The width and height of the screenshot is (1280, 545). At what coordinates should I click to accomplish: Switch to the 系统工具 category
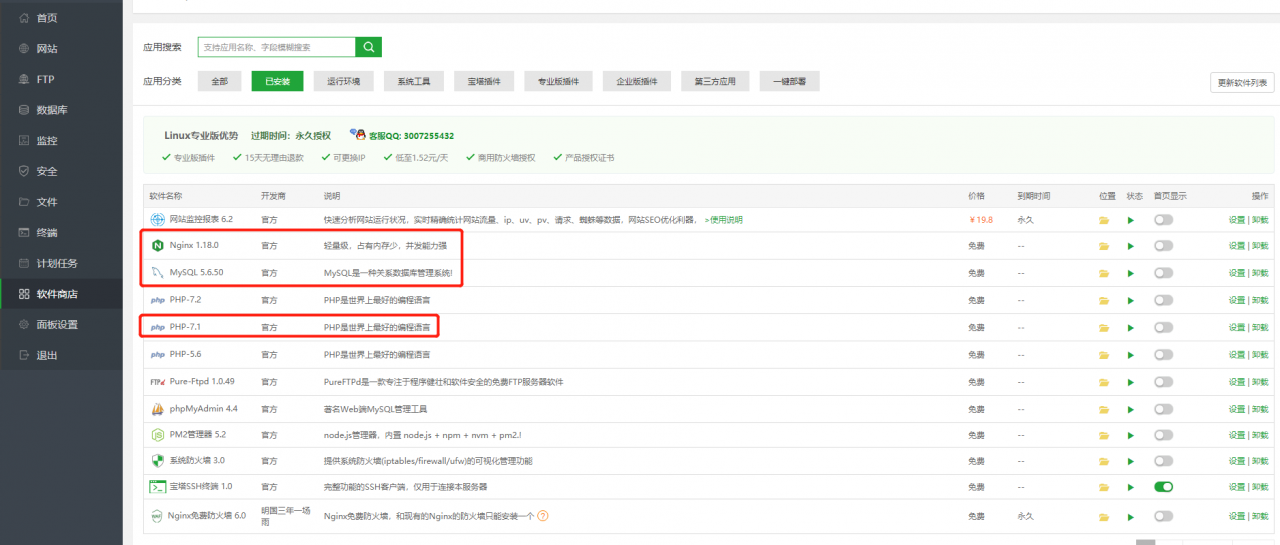click(414, 81)
